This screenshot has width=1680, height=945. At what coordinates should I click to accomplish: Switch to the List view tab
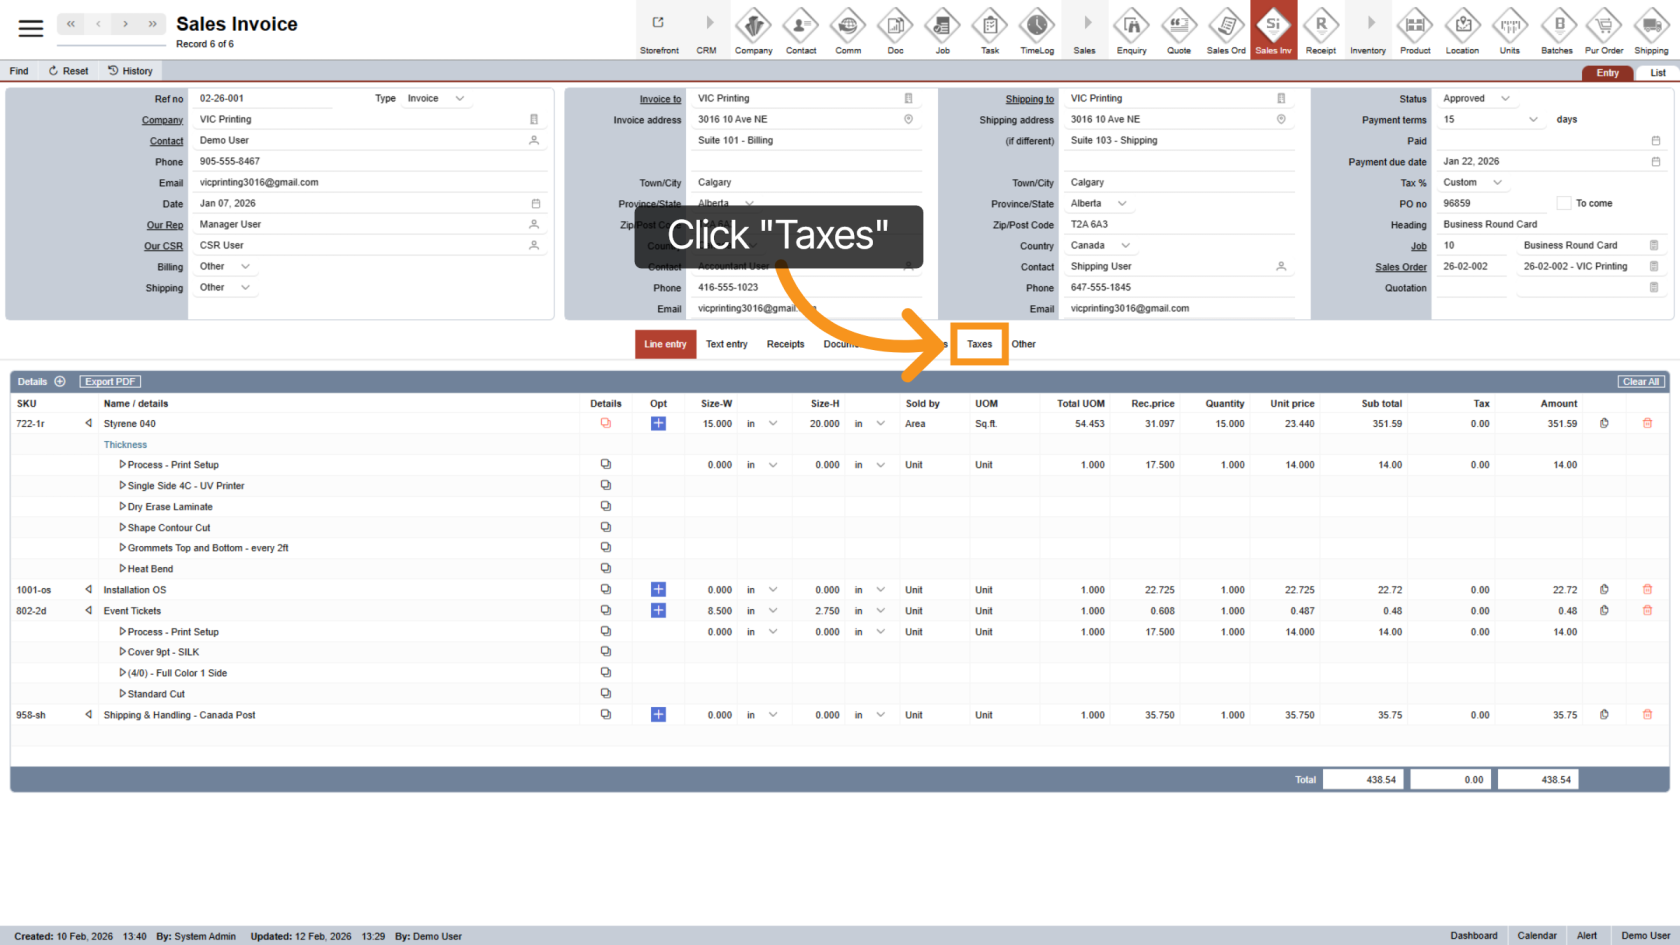pos(1657,72)
